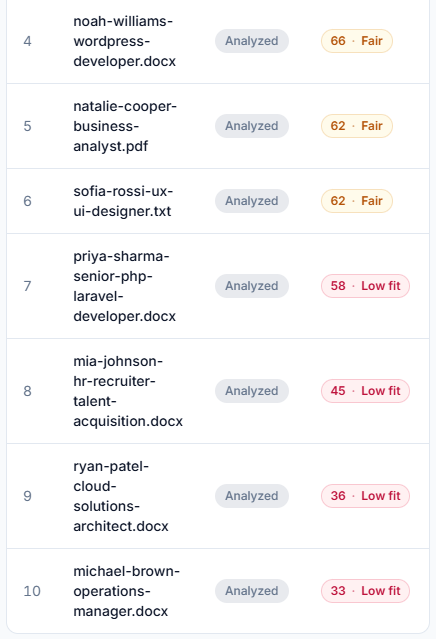436x639 pixels.
Task: Click the 45 Low fit score badge
Action: click(365, 391)
